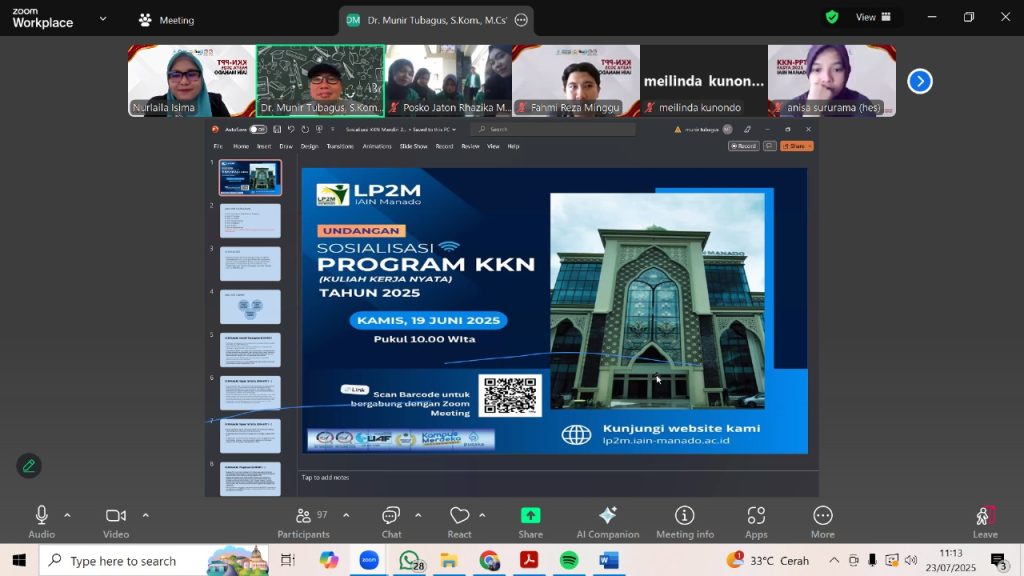Expand audio options arrow beside Audio
Viewport: 1024px width, 576px height.
68,515
